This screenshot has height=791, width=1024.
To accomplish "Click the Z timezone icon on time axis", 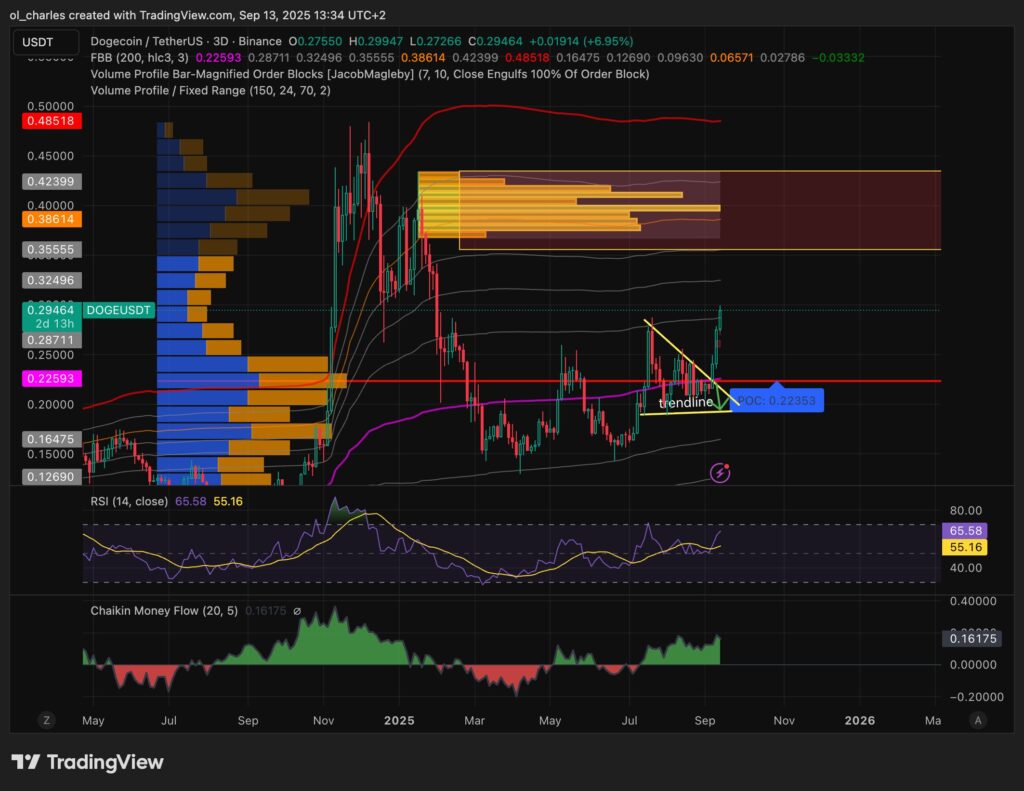I will click(46, 719).
